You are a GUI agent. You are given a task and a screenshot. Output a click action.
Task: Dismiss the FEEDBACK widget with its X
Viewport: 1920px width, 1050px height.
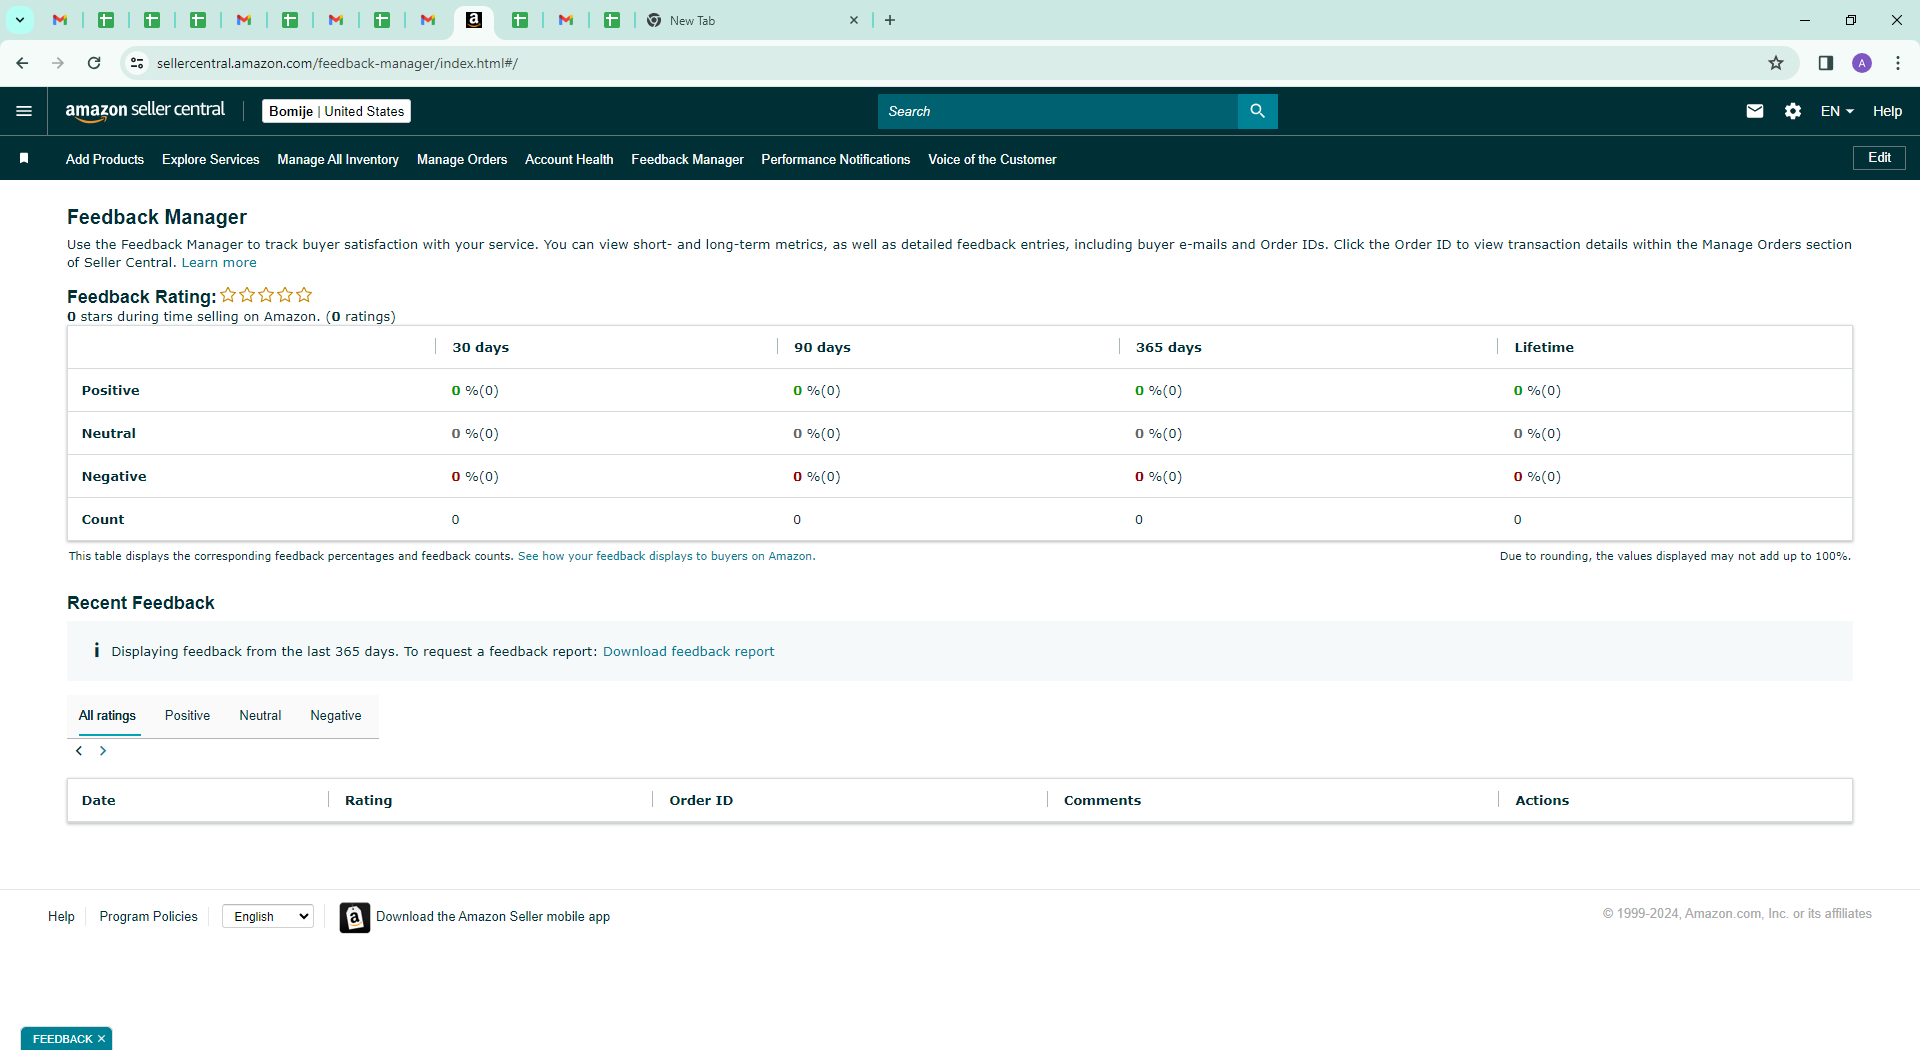point(101,1039)
